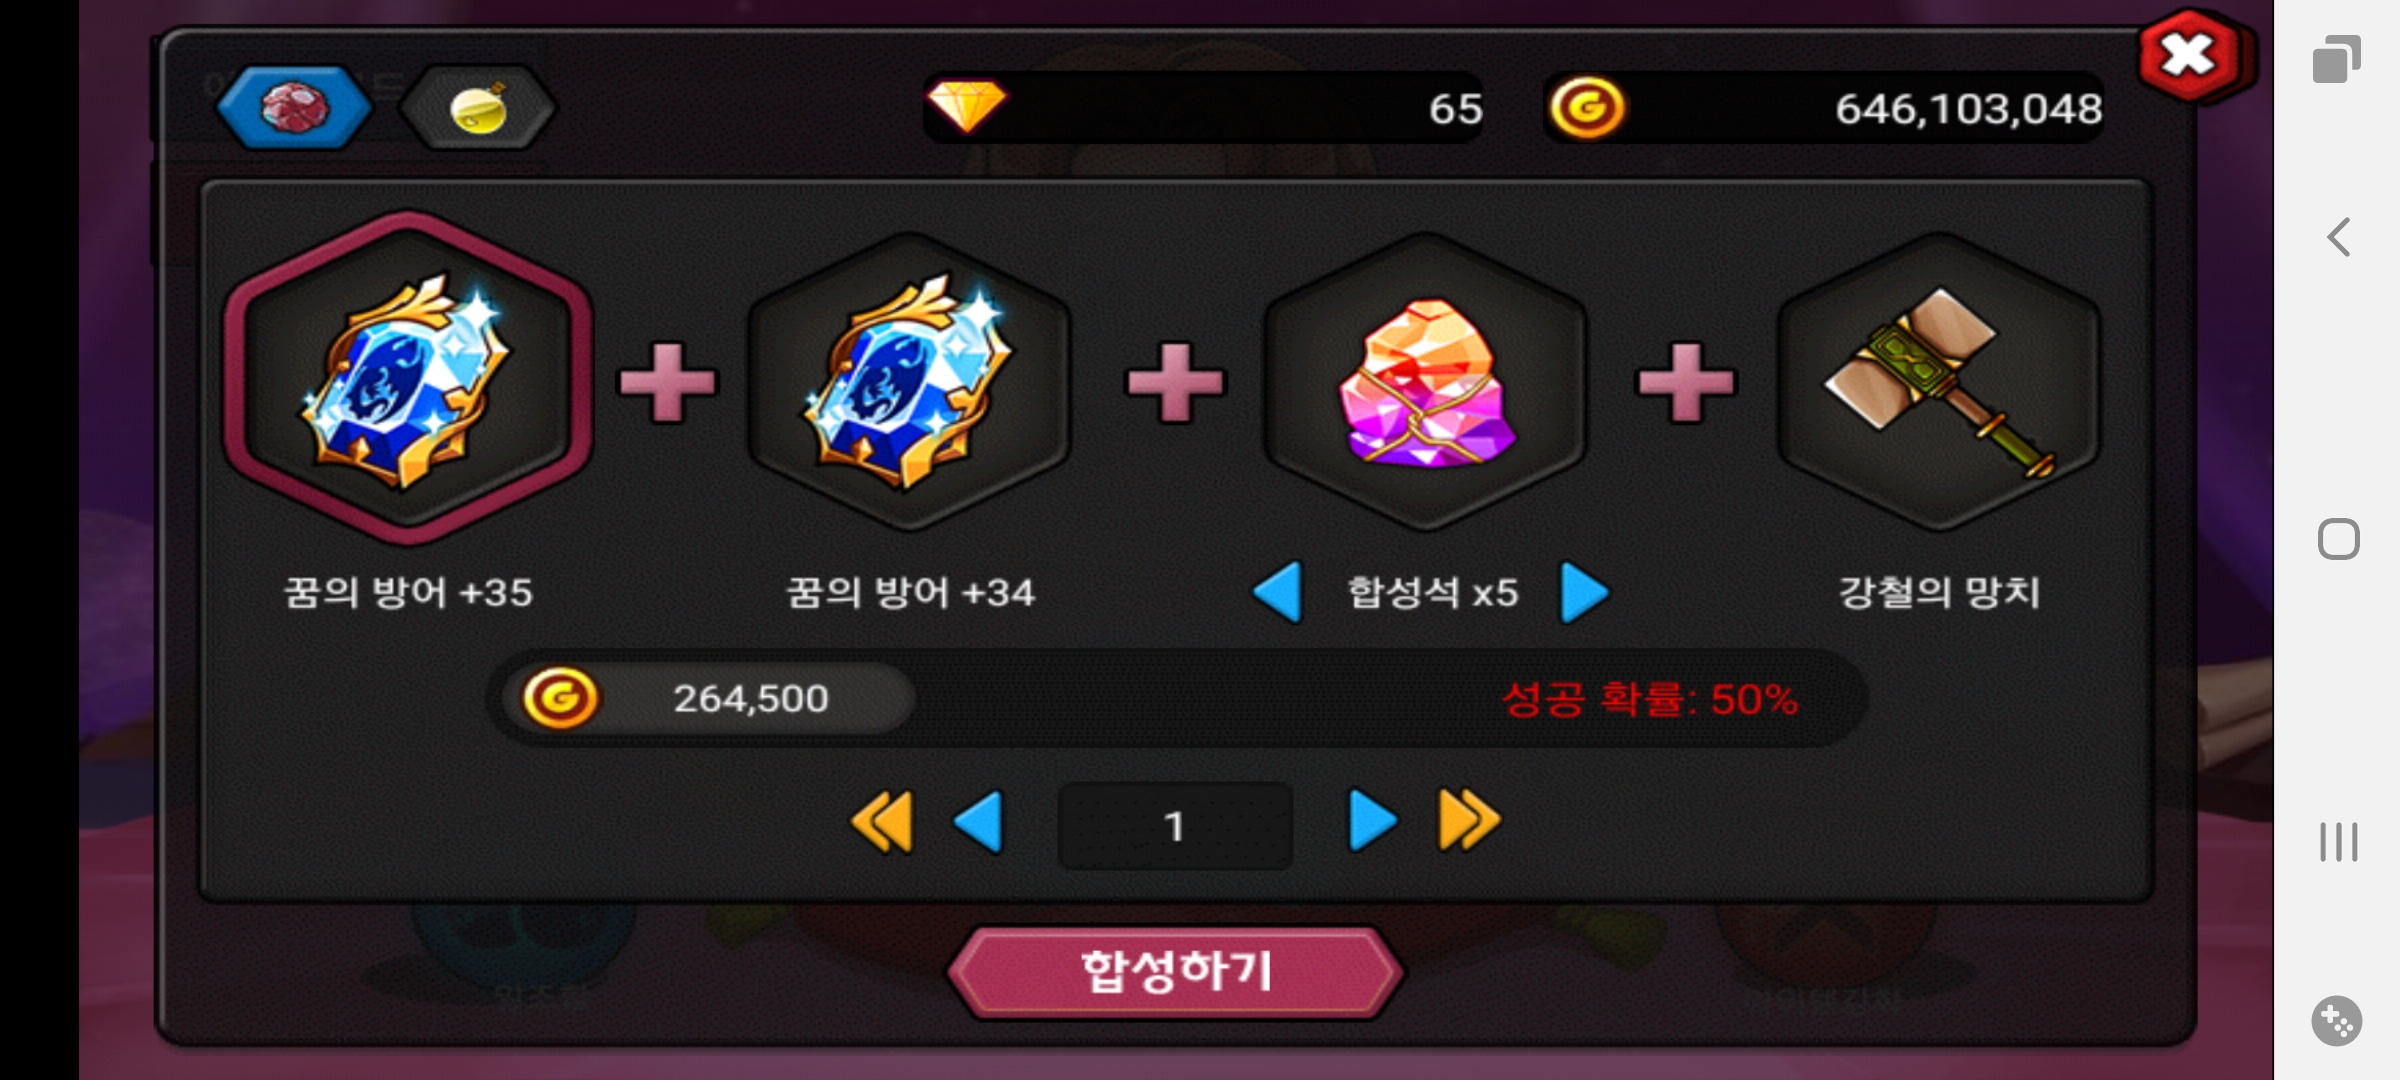Select the 꿈의 방어 +34 item slot
The image size is (2400, 1080).
pyautogui.click(x=909, y=381)
